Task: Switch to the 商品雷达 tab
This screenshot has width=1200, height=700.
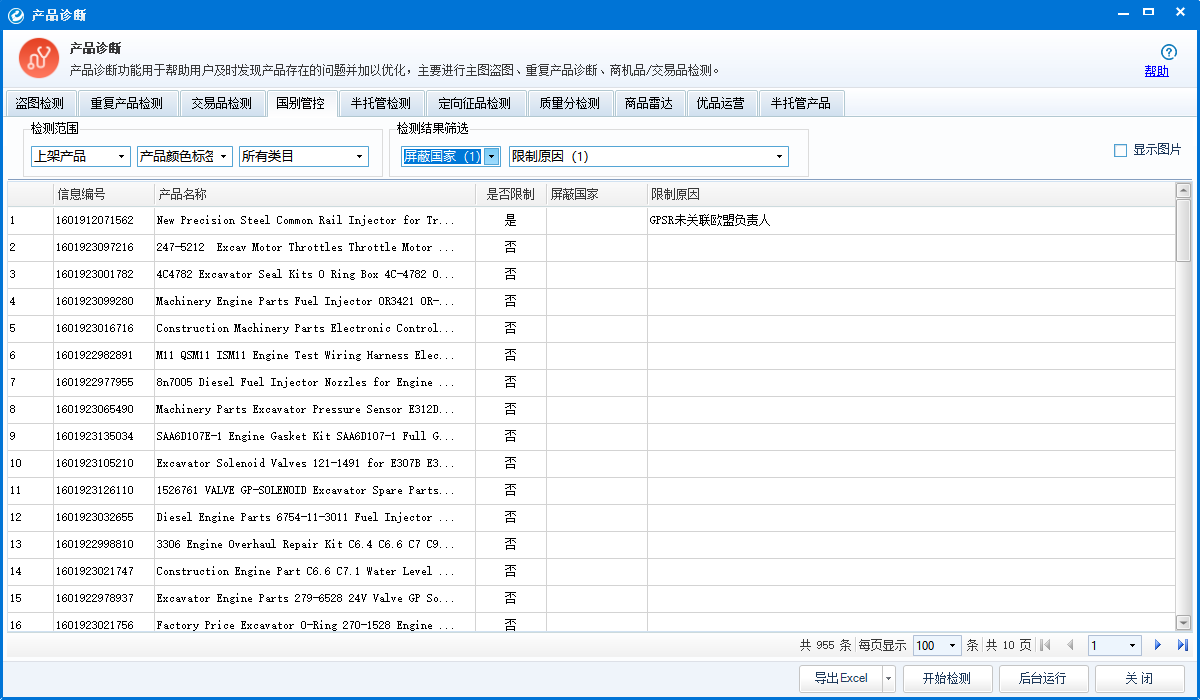Action: [648, 103]
